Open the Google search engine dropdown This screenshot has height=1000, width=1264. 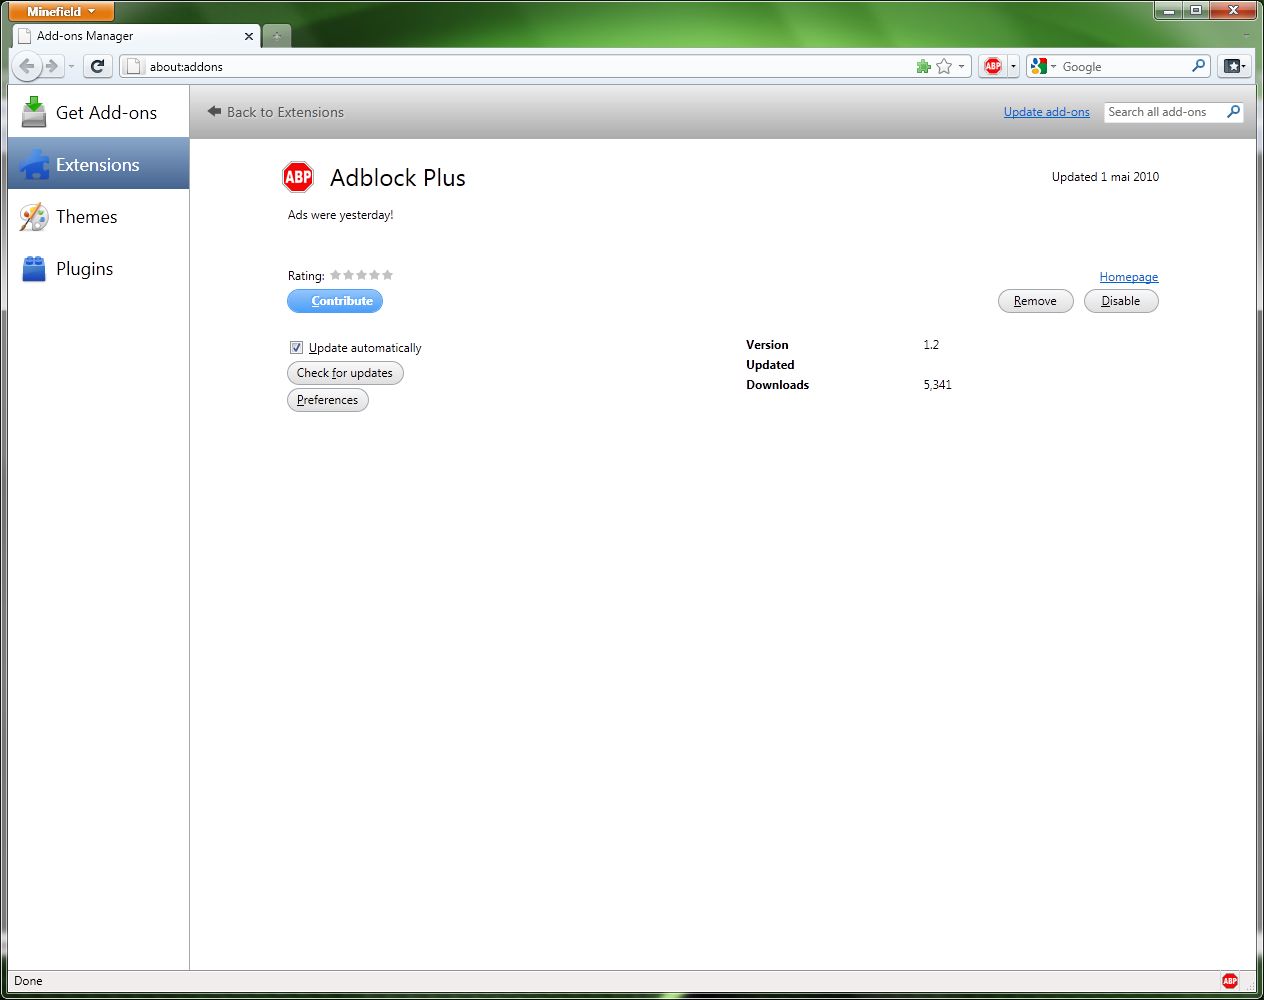1043,66
